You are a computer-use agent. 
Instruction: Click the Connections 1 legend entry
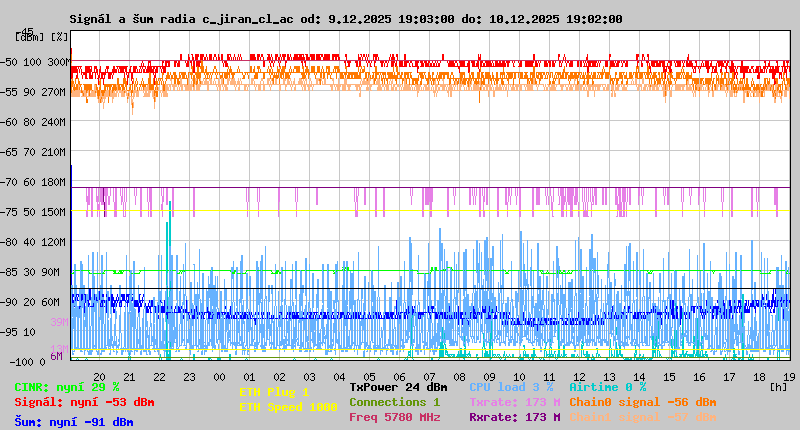[x=394, y=402]
